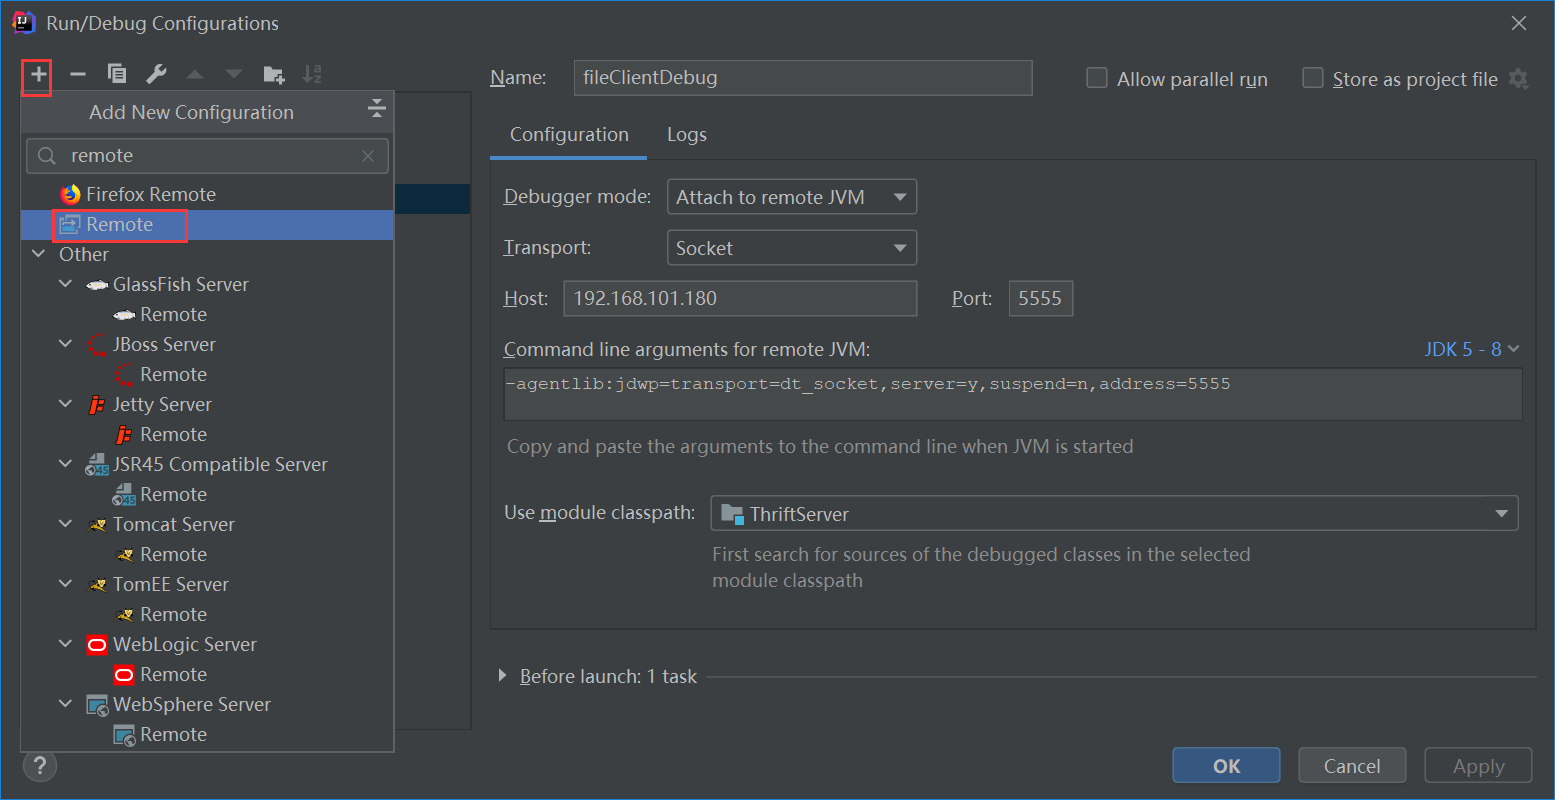Click into the Host address field

[x=740, y=298]
